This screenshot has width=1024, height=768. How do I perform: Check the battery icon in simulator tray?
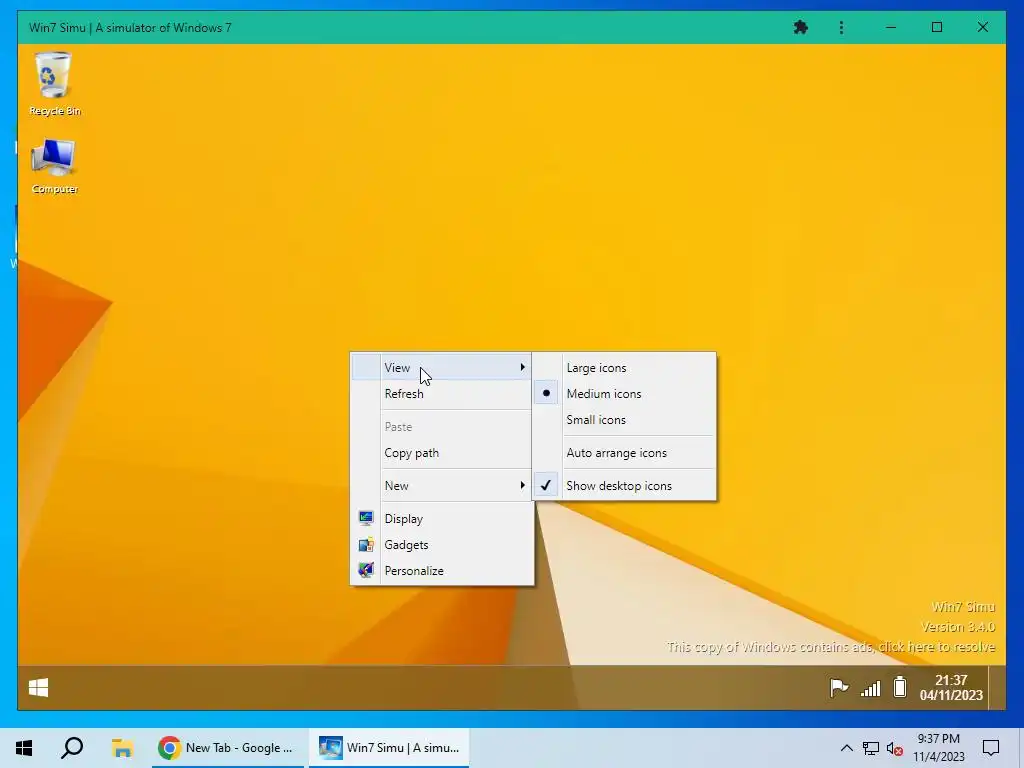pos(900,687)
